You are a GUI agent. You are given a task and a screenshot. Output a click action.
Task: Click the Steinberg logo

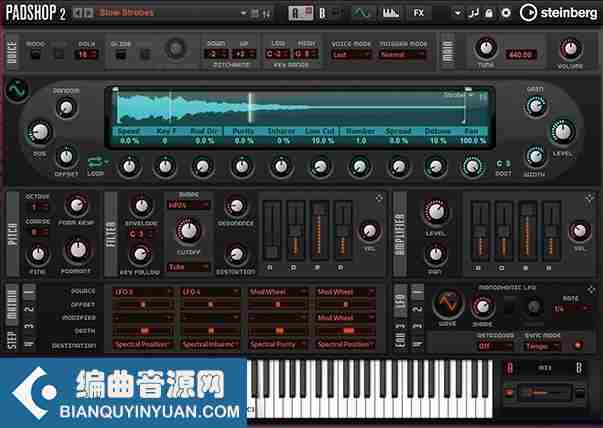(x=559, y=13)
